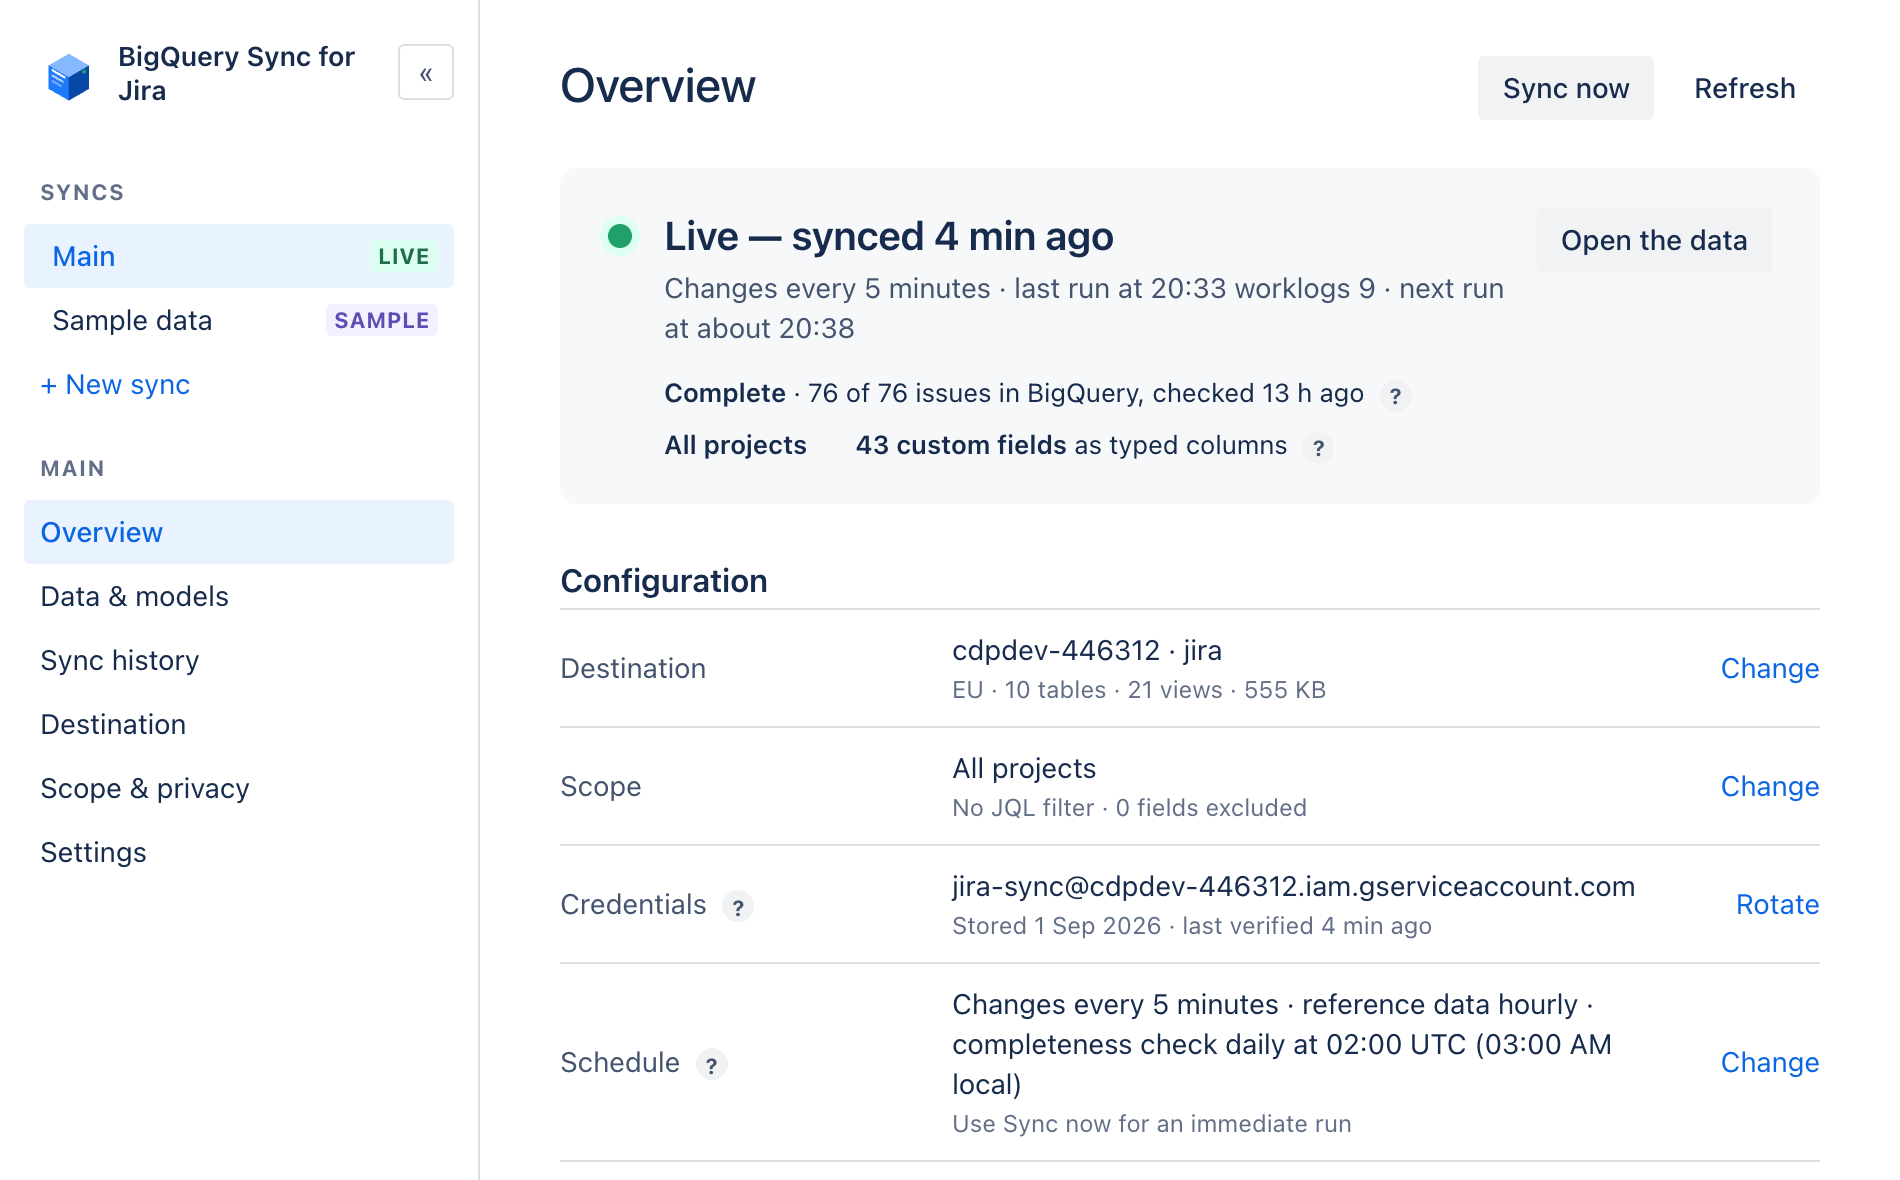
Task: Select the Main sync in sidebar
Action: 239,256
